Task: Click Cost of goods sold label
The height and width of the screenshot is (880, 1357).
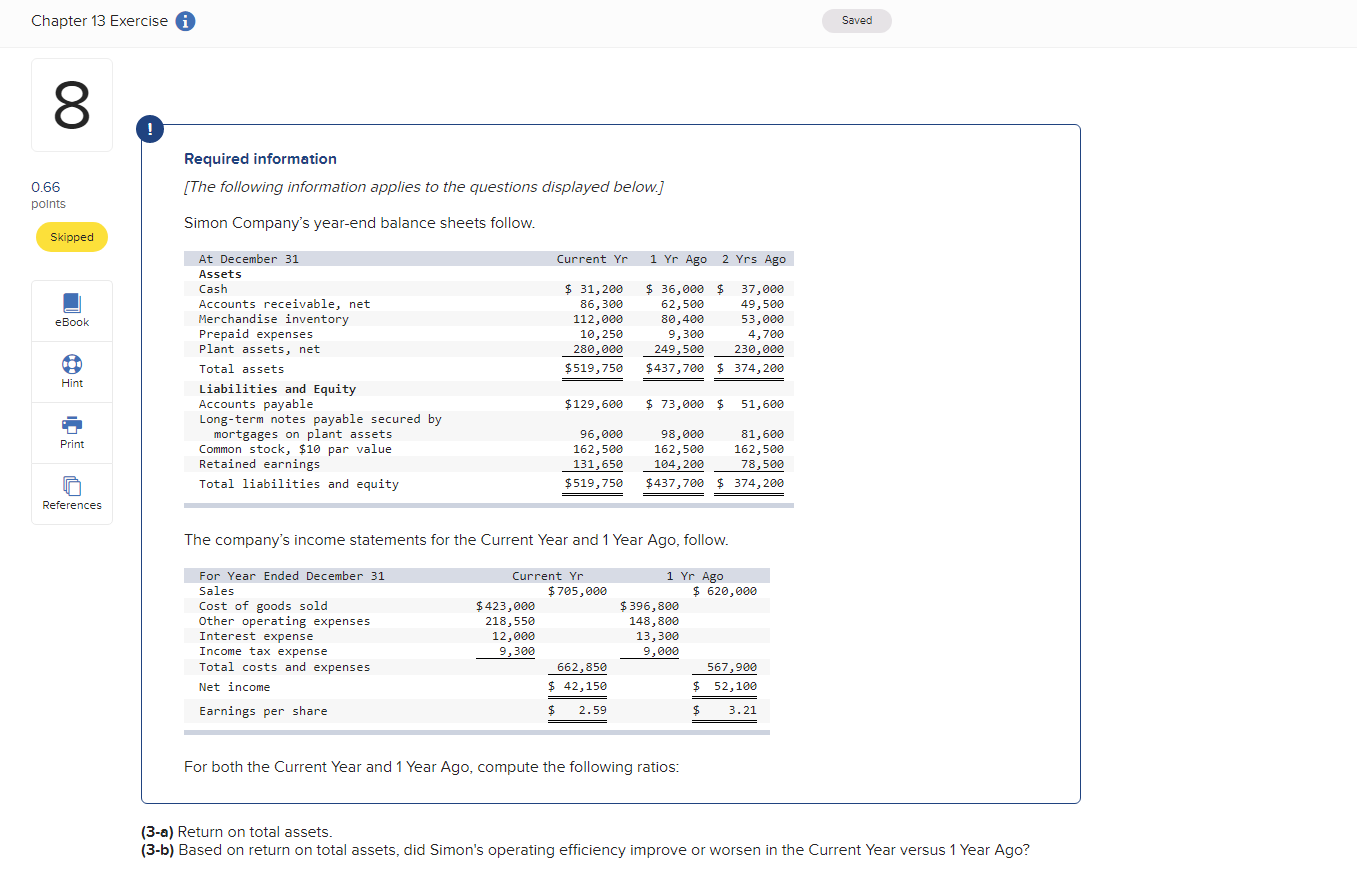Action: 263,606
